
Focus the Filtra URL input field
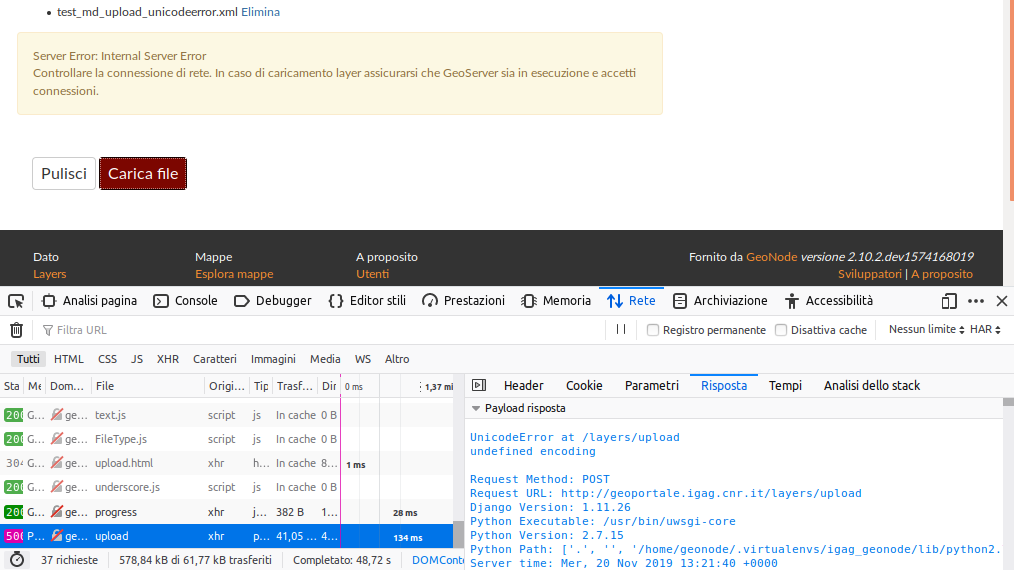pyautogui.click(x=320, y=330)
